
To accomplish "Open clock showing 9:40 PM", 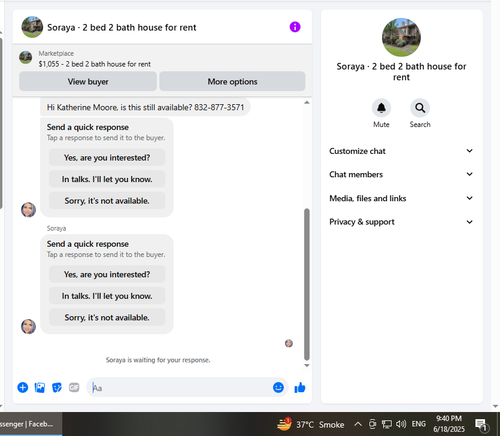I will 449,424.
